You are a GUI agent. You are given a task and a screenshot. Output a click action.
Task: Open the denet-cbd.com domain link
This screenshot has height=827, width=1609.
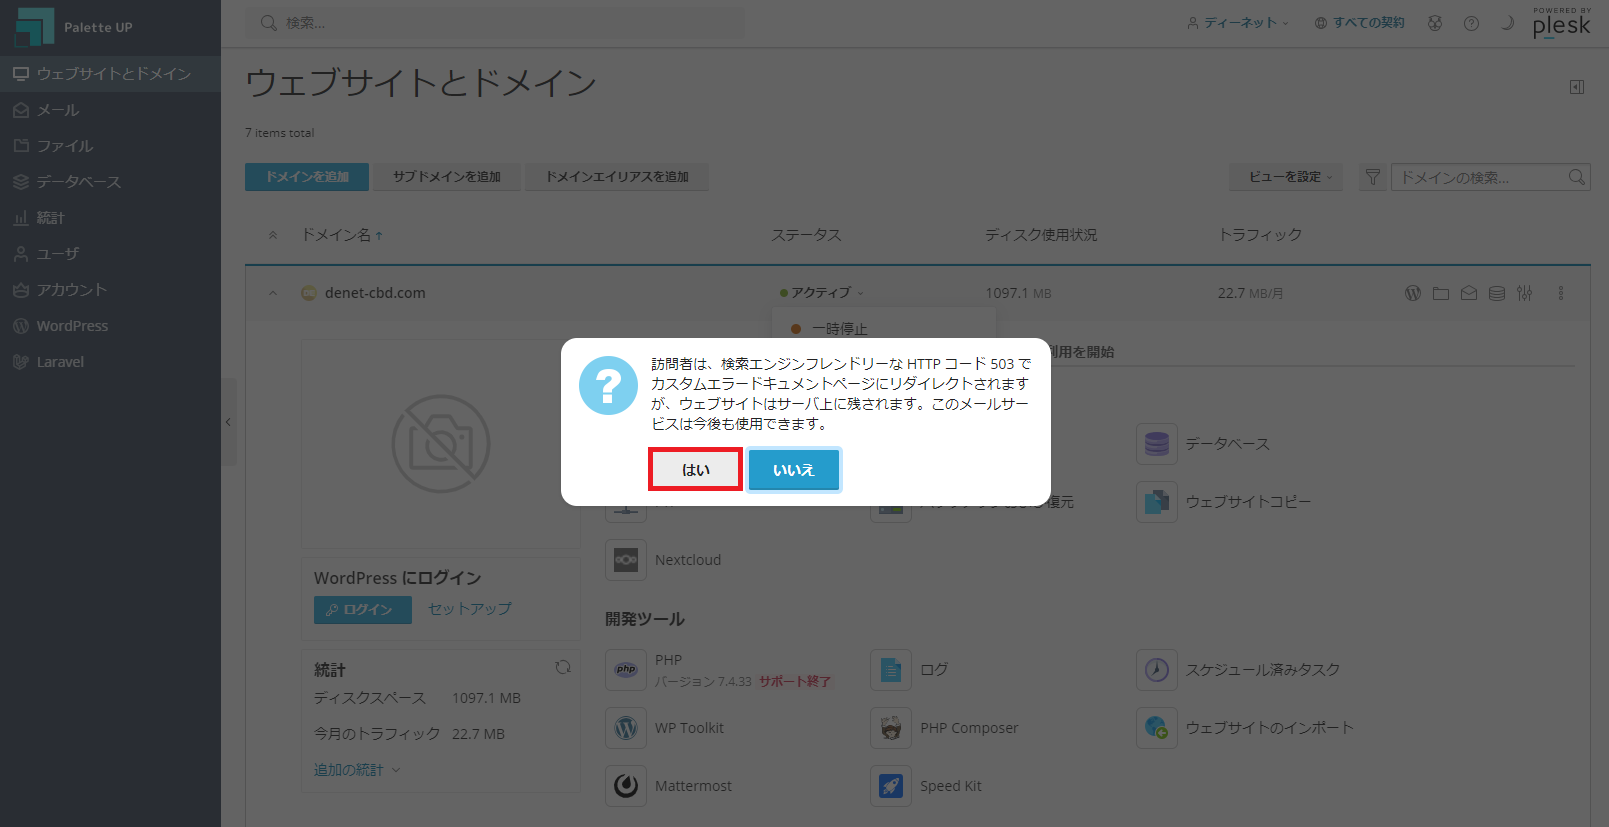click(375, 293)
